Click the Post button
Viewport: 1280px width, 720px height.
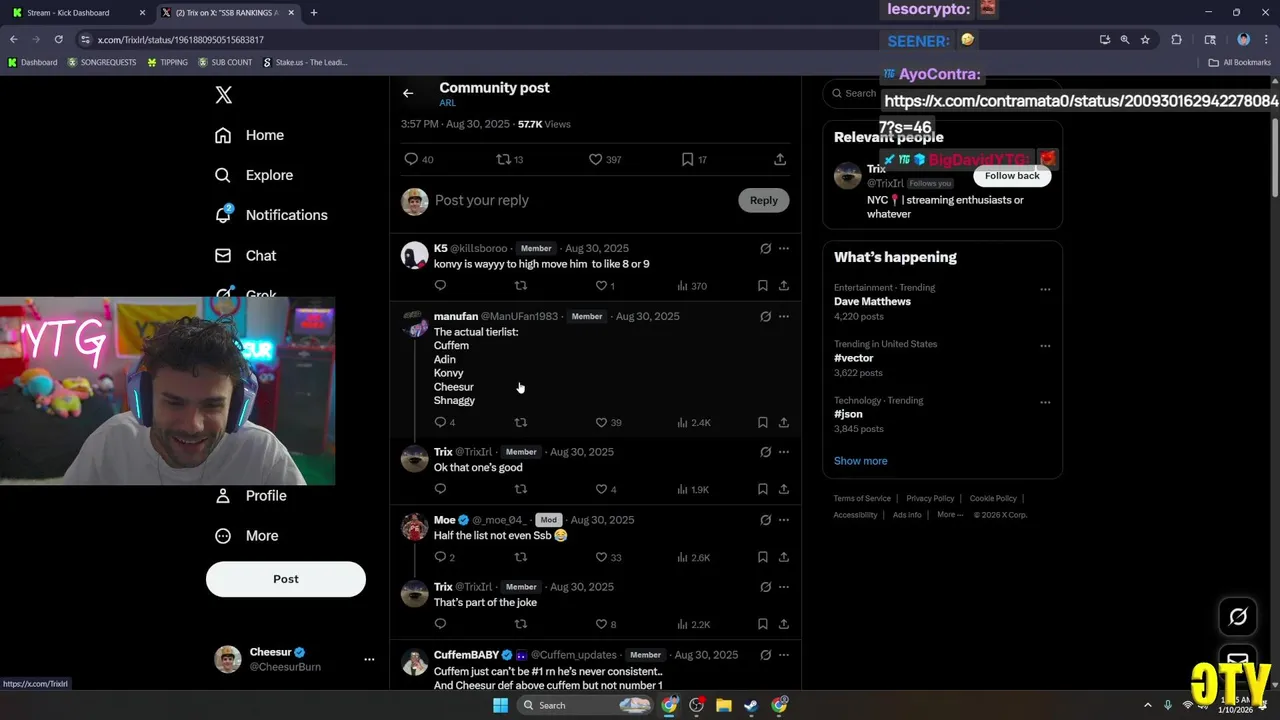286,579
